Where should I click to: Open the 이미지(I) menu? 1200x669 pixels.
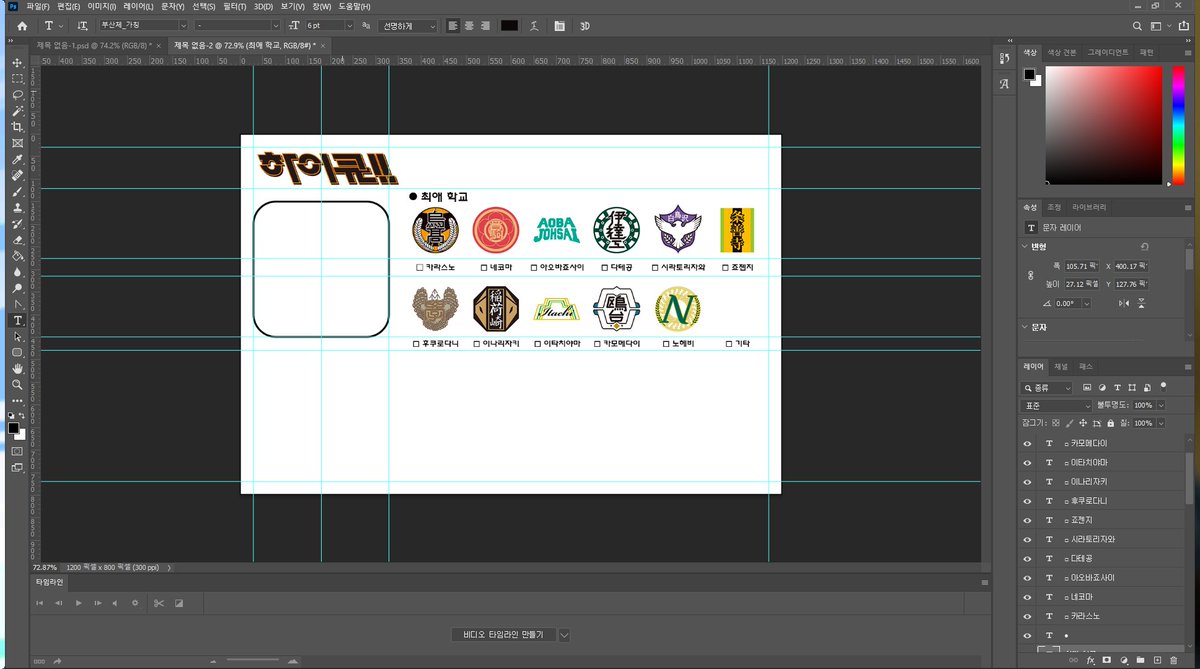click(x=101, y=6)
